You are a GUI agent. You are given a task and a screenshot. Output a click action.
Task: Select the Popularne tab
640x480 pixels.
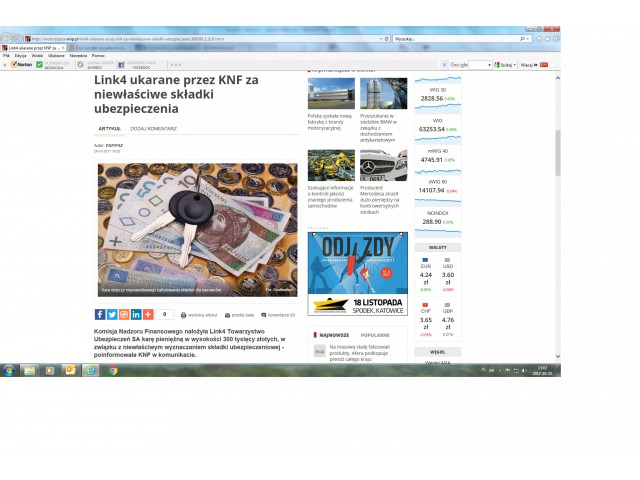[x=374, y=335]
